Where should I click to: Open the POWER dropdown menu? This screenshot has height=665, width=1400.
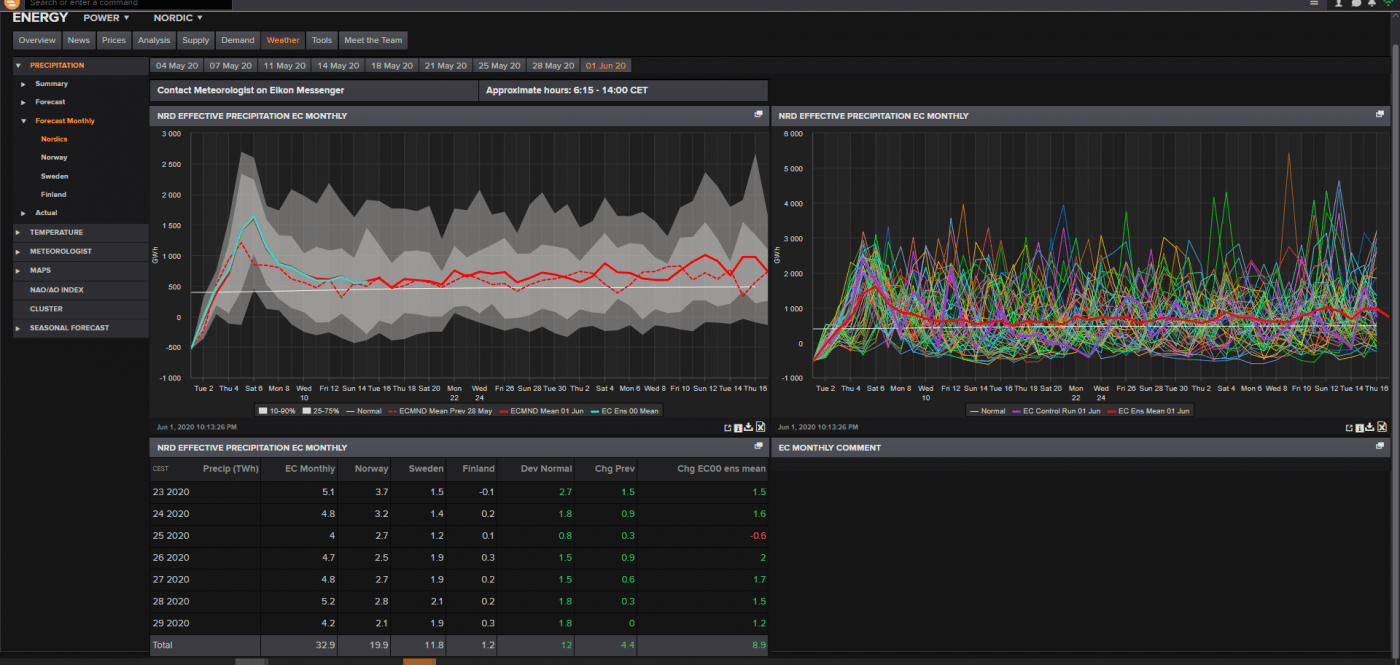(107, 18)
